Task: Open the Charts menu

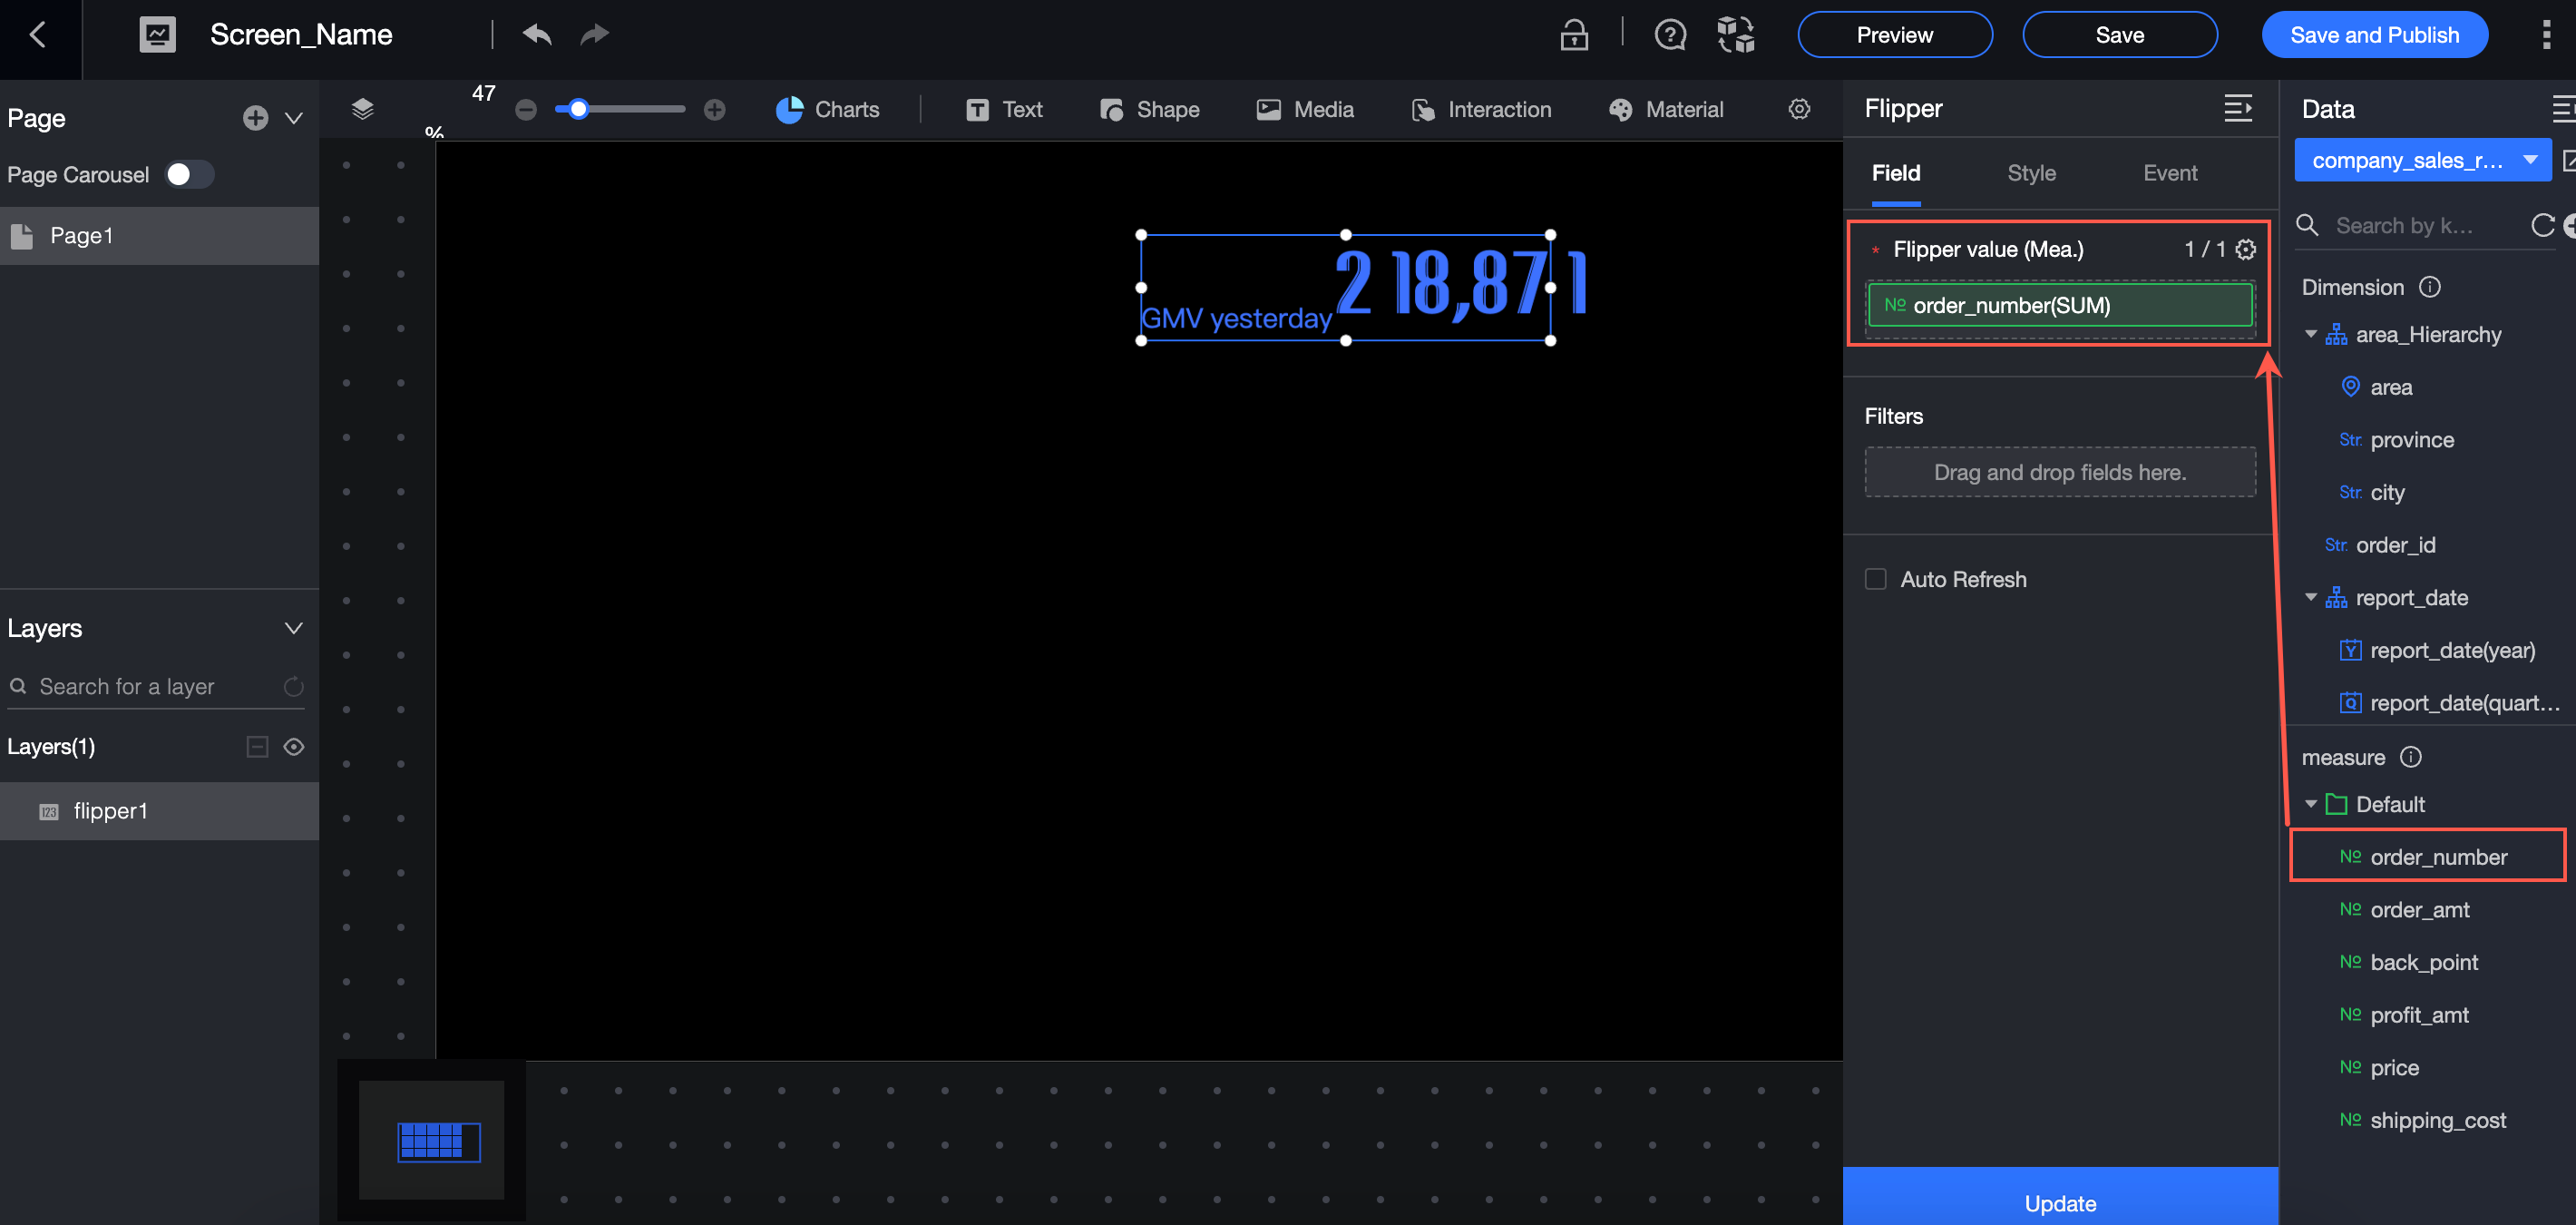Action: (828, 109)
